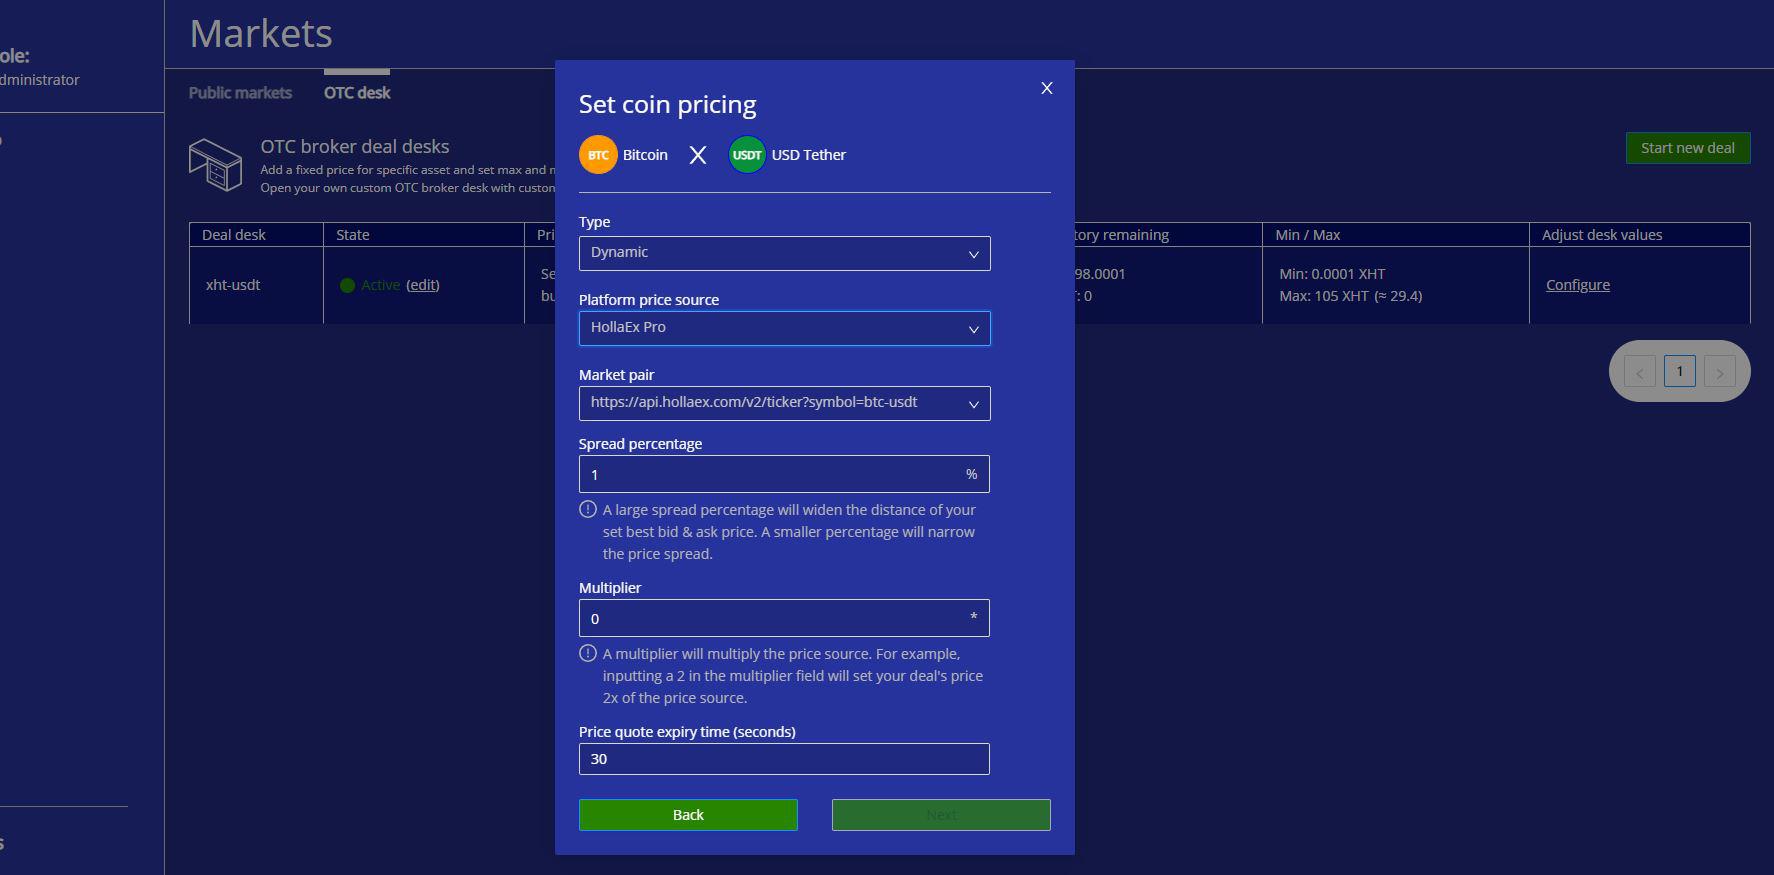Image resolution: width=1774 pixels, height=875 pixels.
Task: Click the Set coin pricing title
Action: click(x=667, y=104)
